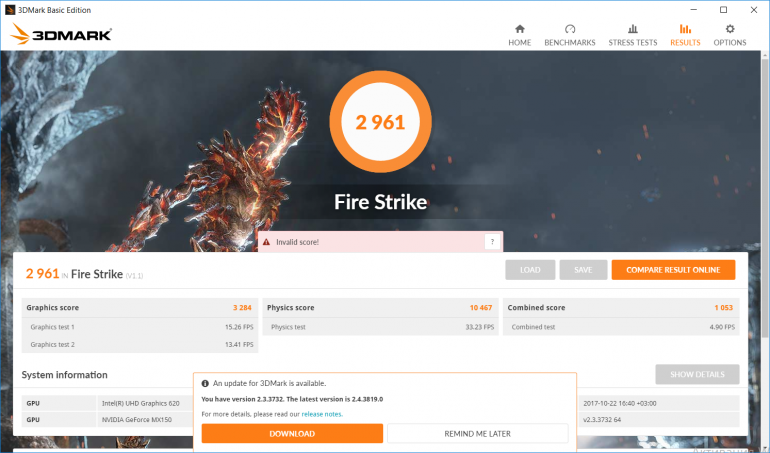
Task: Click version v2.3.3732 64 cell
Action: point(602,420)
